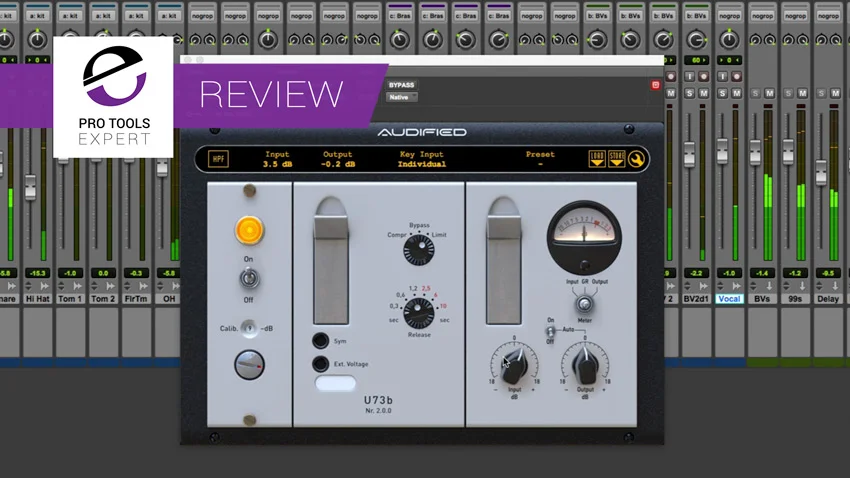Click the 99s channel volume fader

[x=788, y=152]
